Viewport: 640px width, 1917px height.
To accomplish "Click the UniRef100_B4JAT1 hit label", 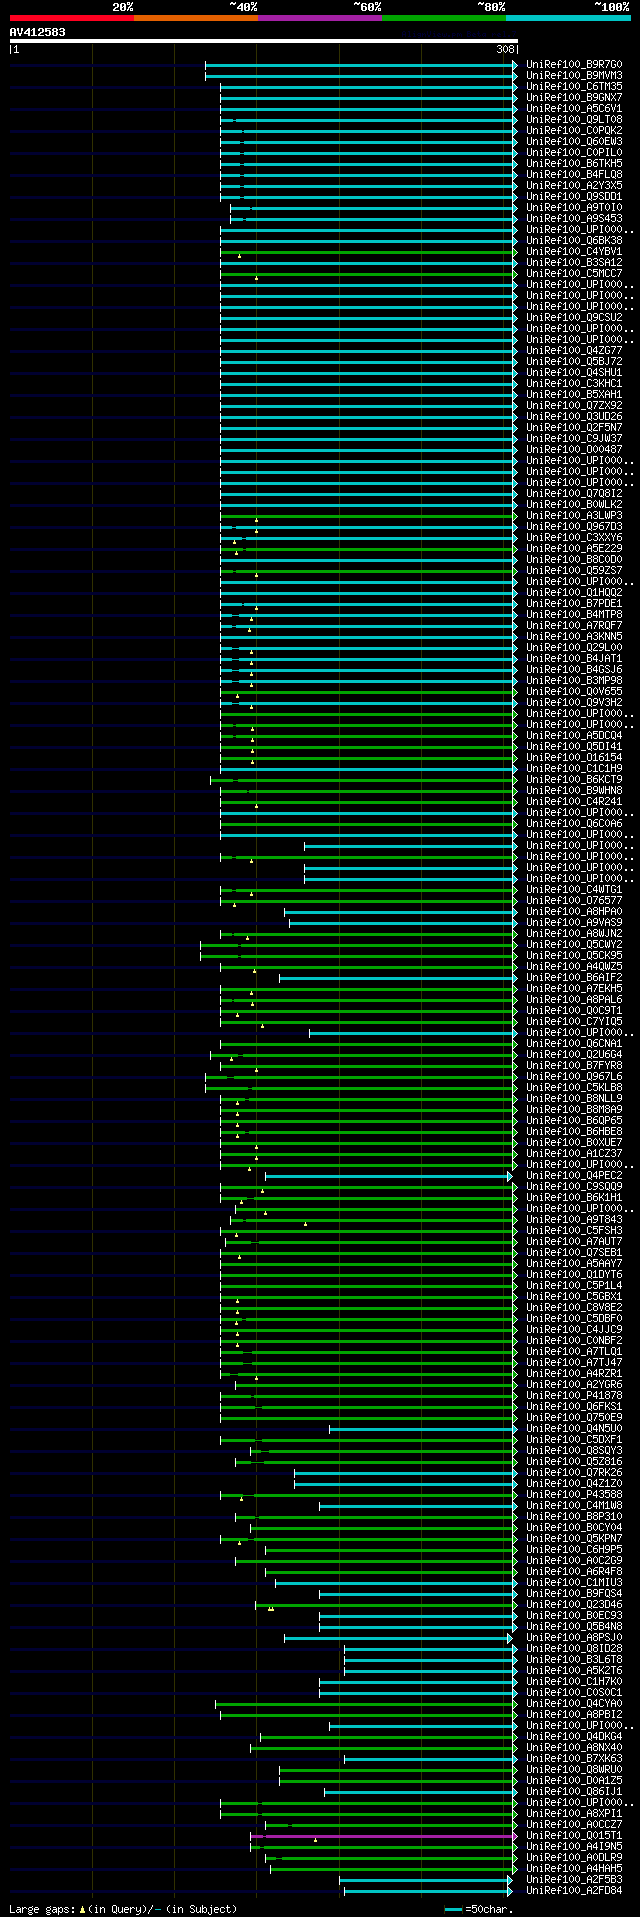I will pos(574,658).
